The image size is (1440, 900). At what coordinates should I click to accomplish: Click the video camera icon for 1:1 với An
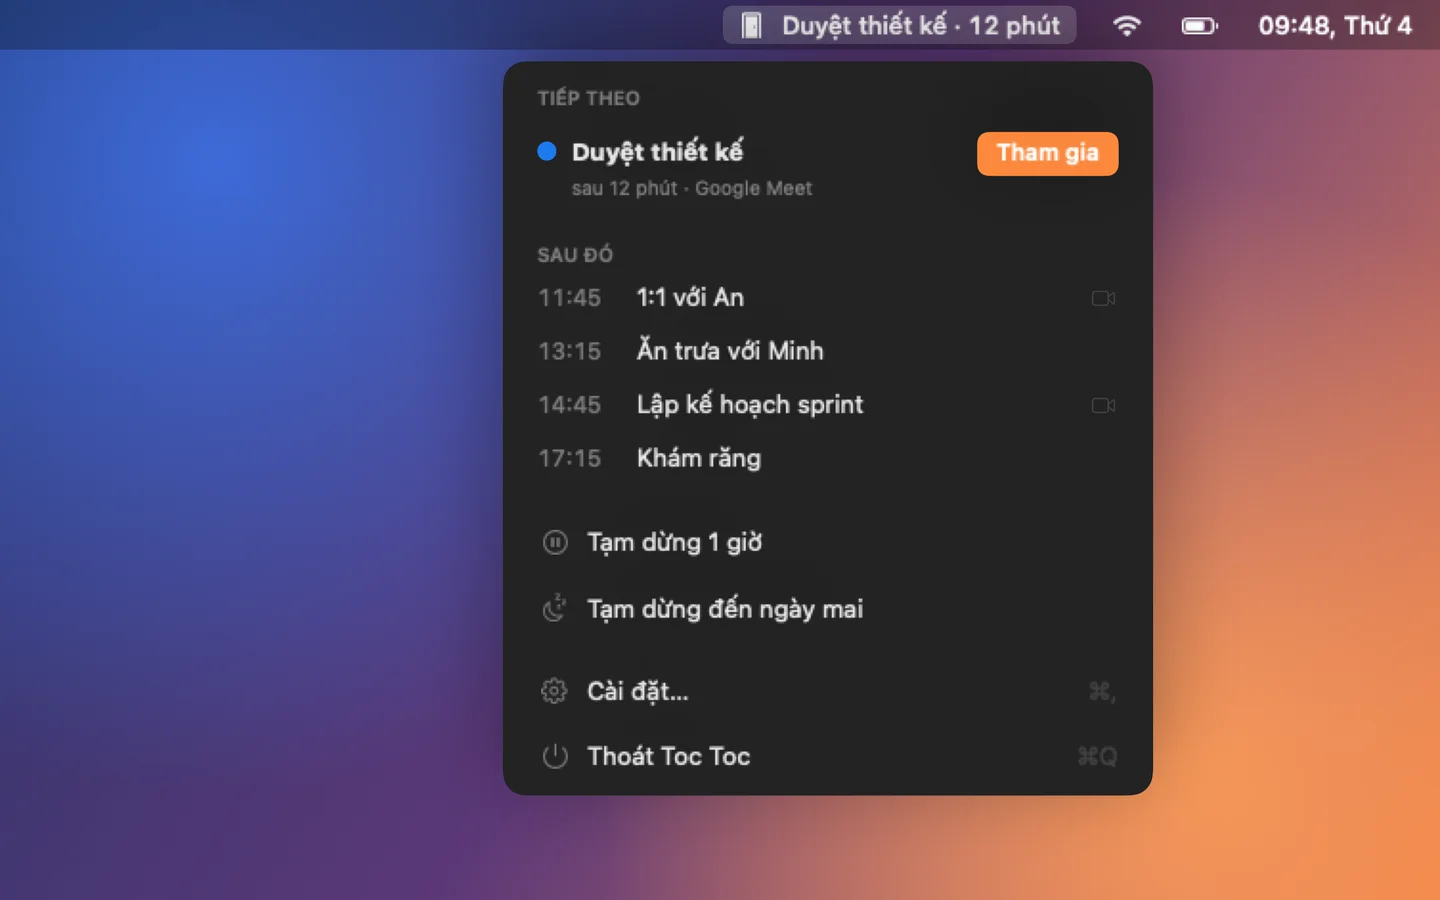pos(1103,298)
